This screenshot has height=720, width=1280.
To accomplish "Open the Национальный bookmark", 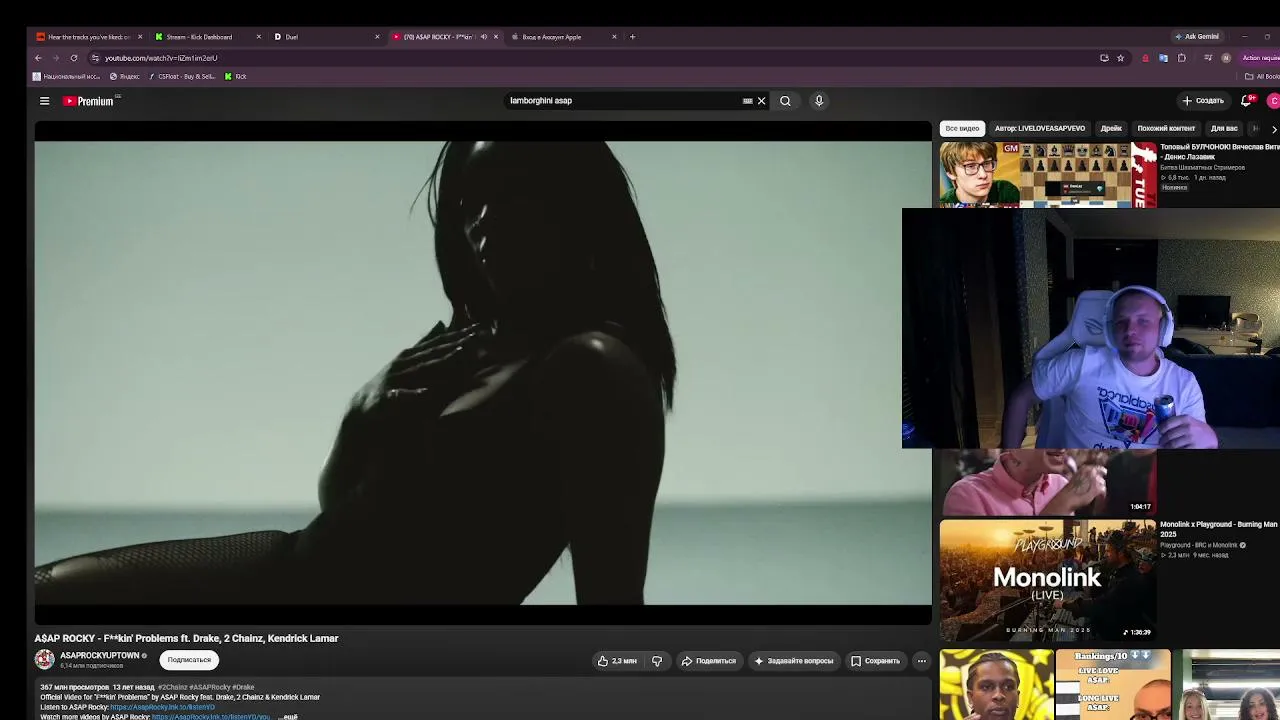I will tap(67, 76).
